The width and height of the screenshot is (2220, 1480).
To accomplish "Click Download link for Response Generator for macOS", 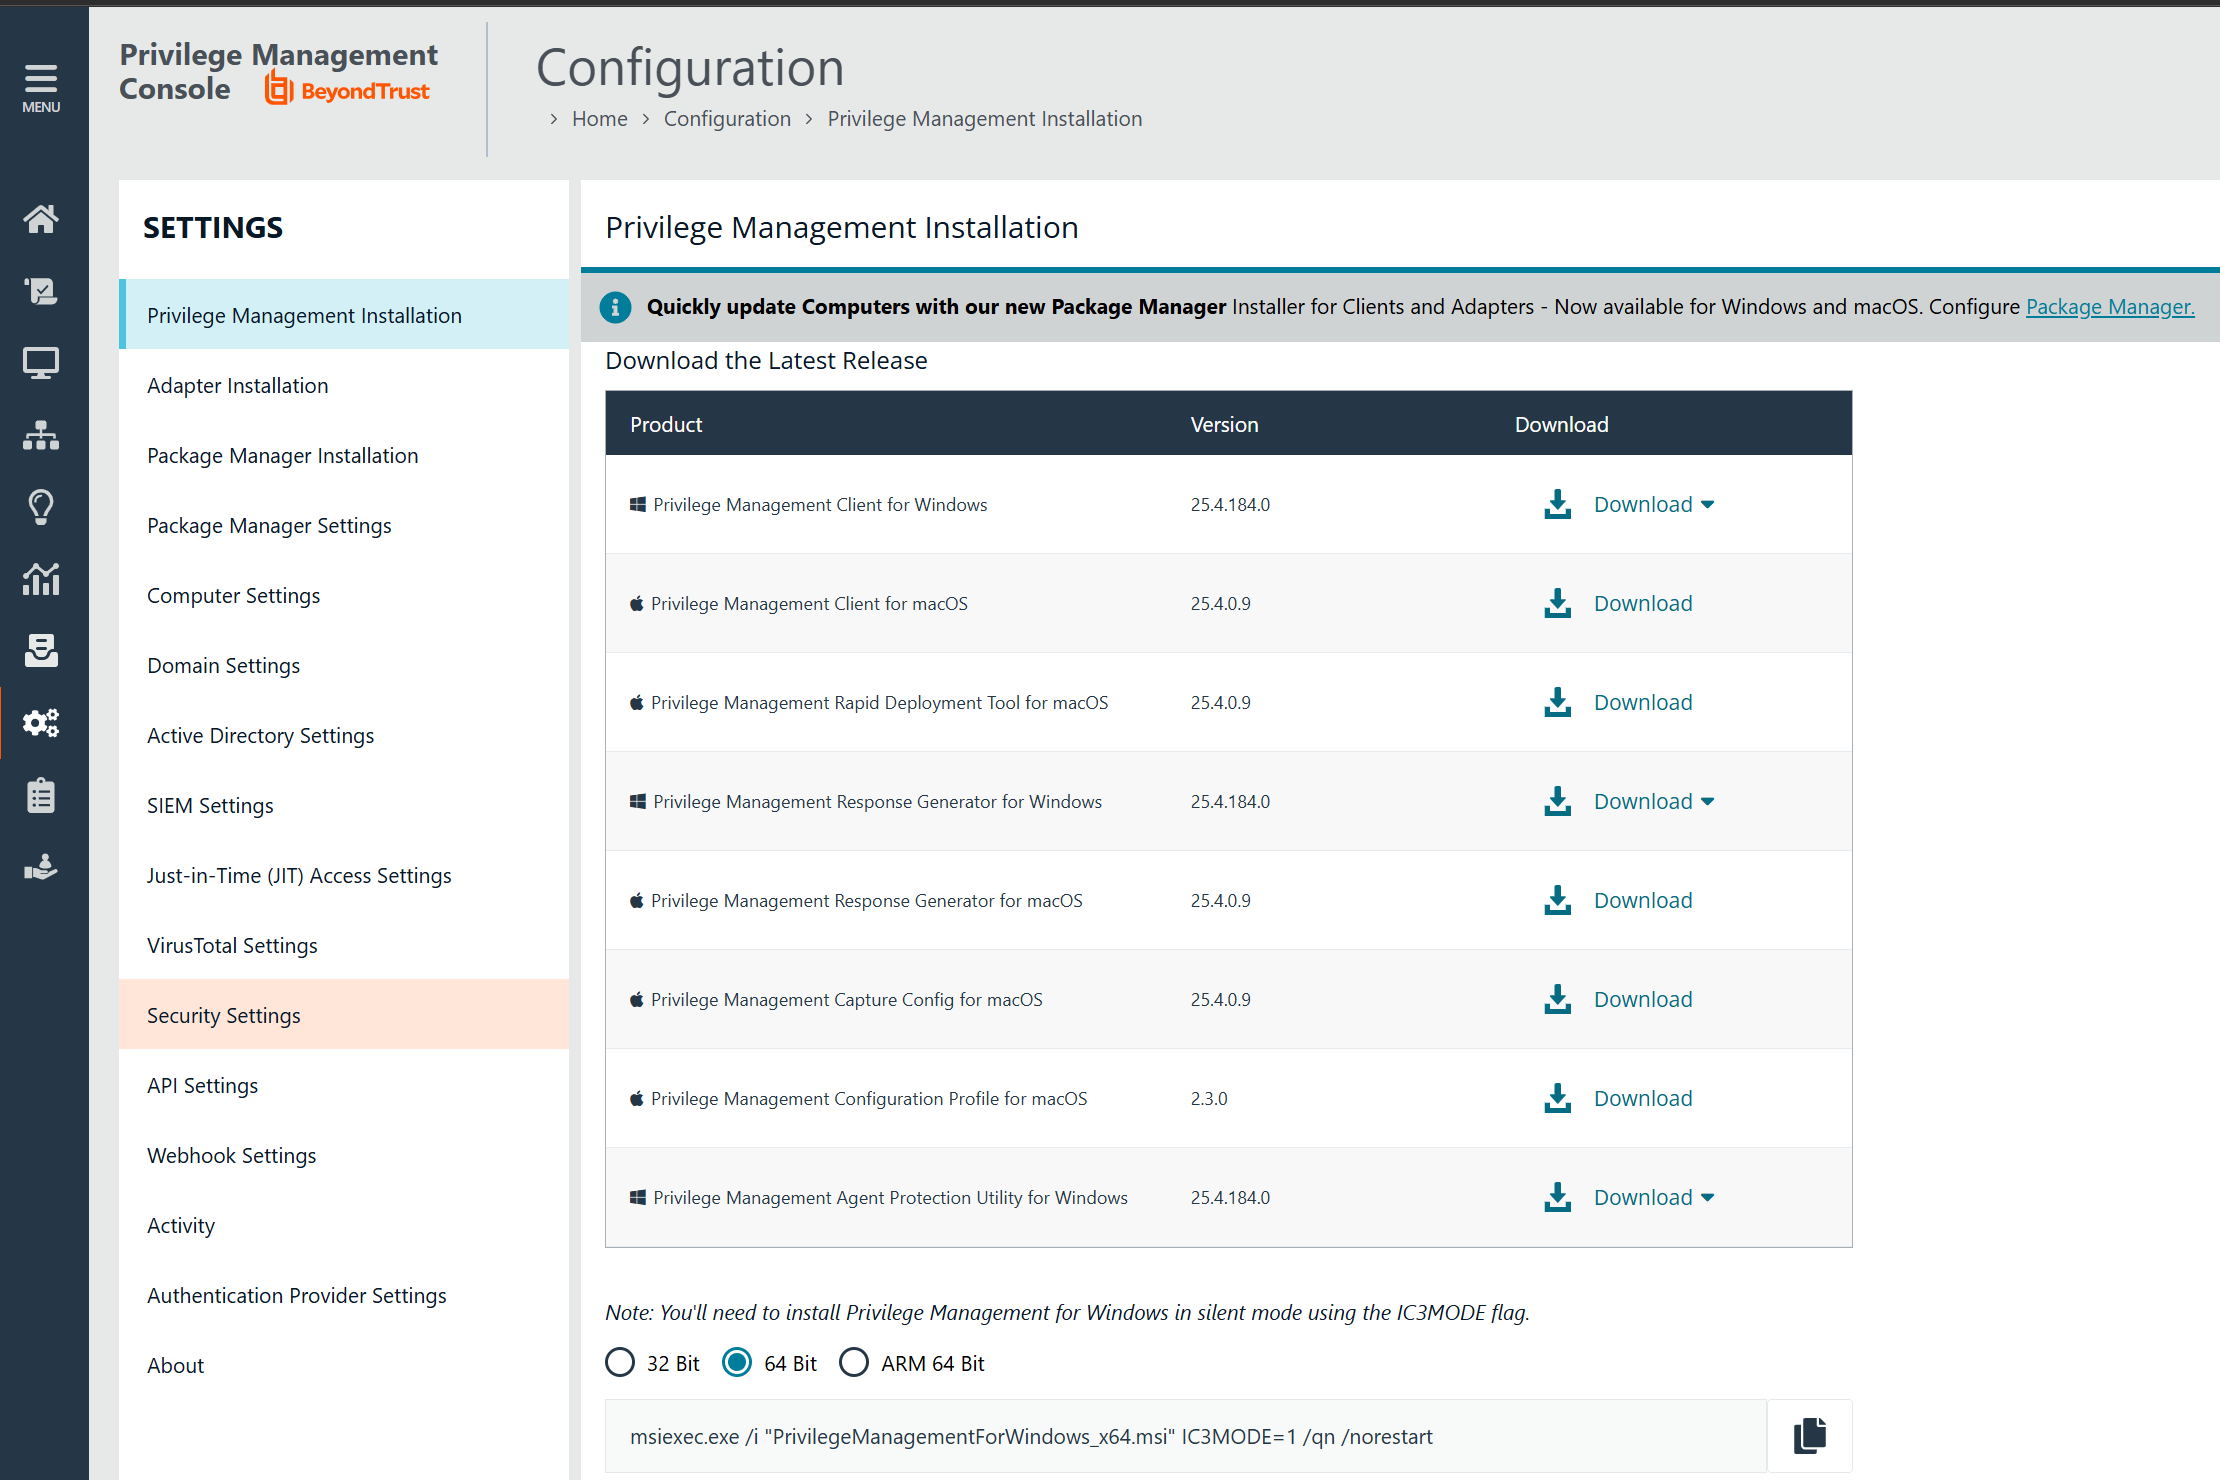I will click(x=1643, y=900).
